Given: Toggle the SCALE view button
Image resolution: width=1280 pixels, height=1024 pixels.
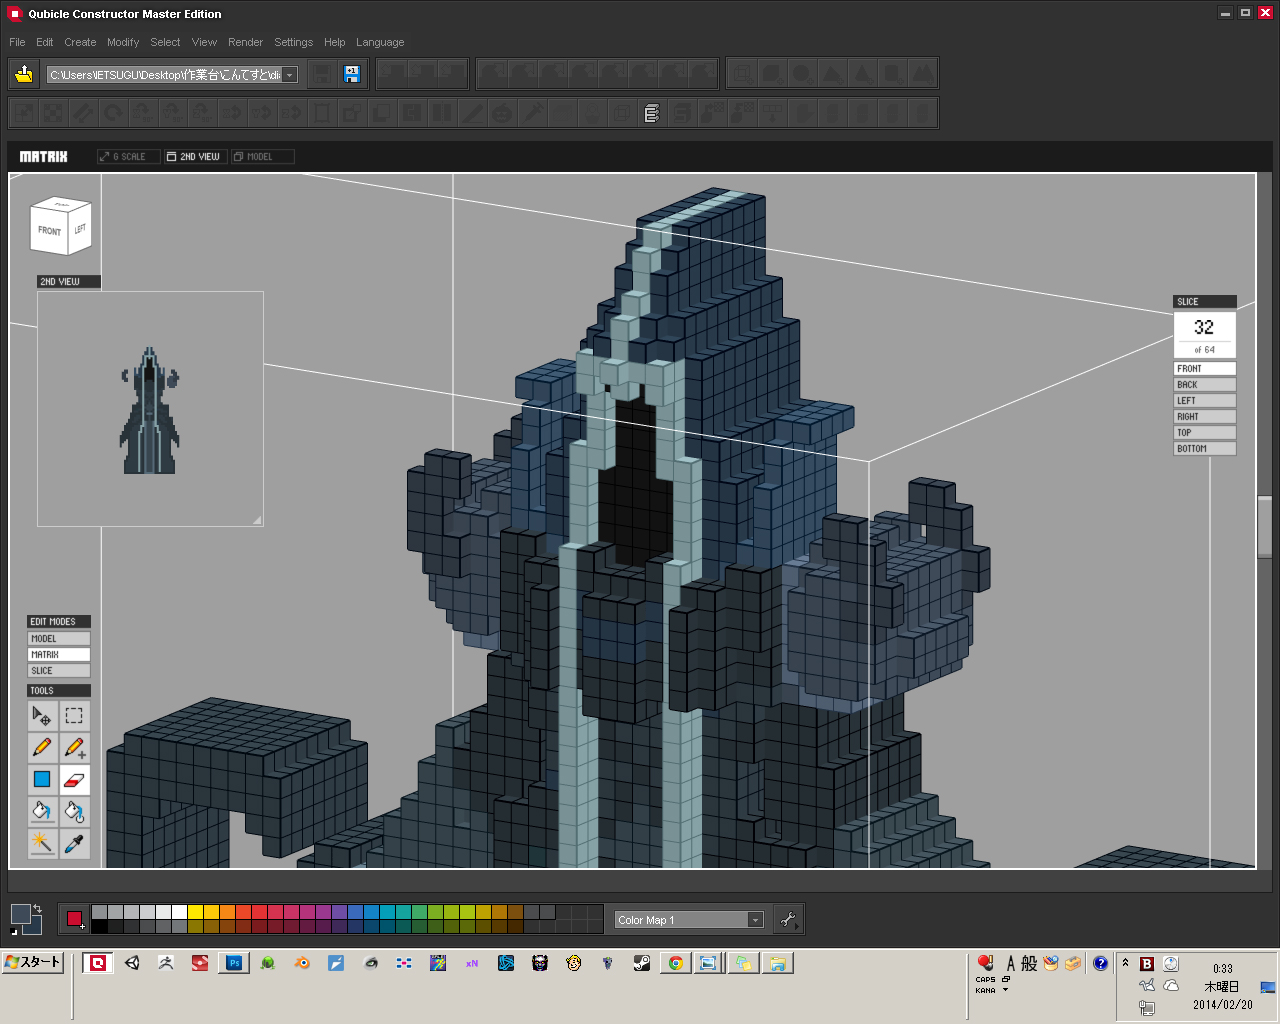Looking at the screenshot, I should 127,157.
